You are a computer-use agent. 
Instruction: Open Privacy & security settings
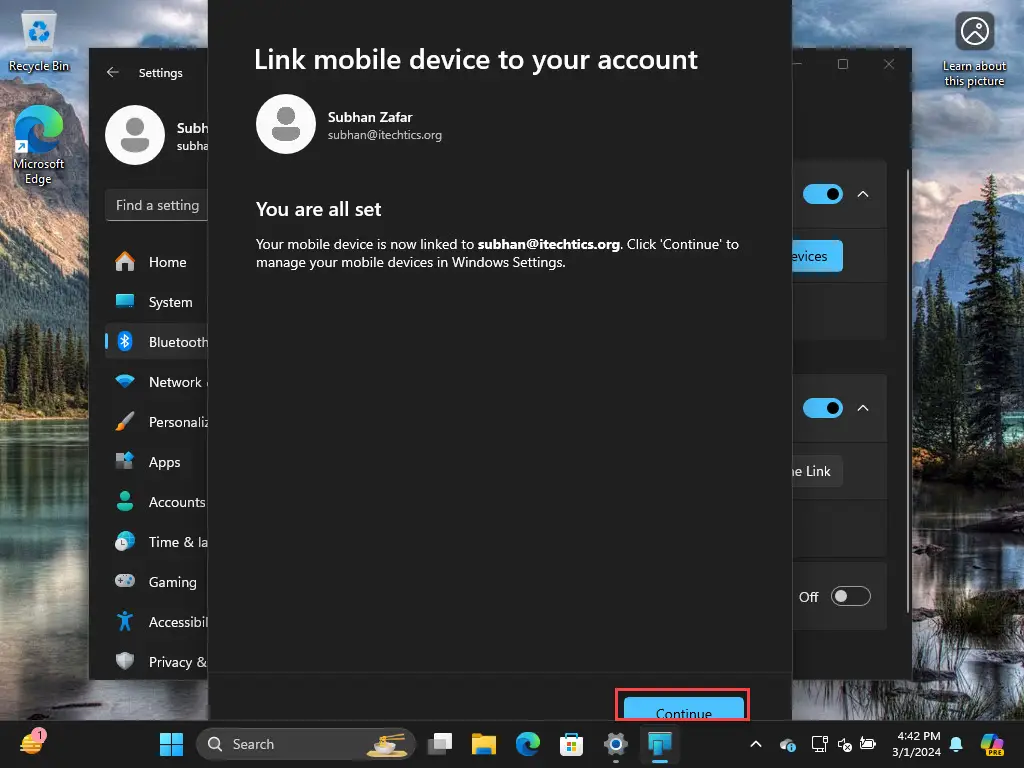[x=157, y=662]
